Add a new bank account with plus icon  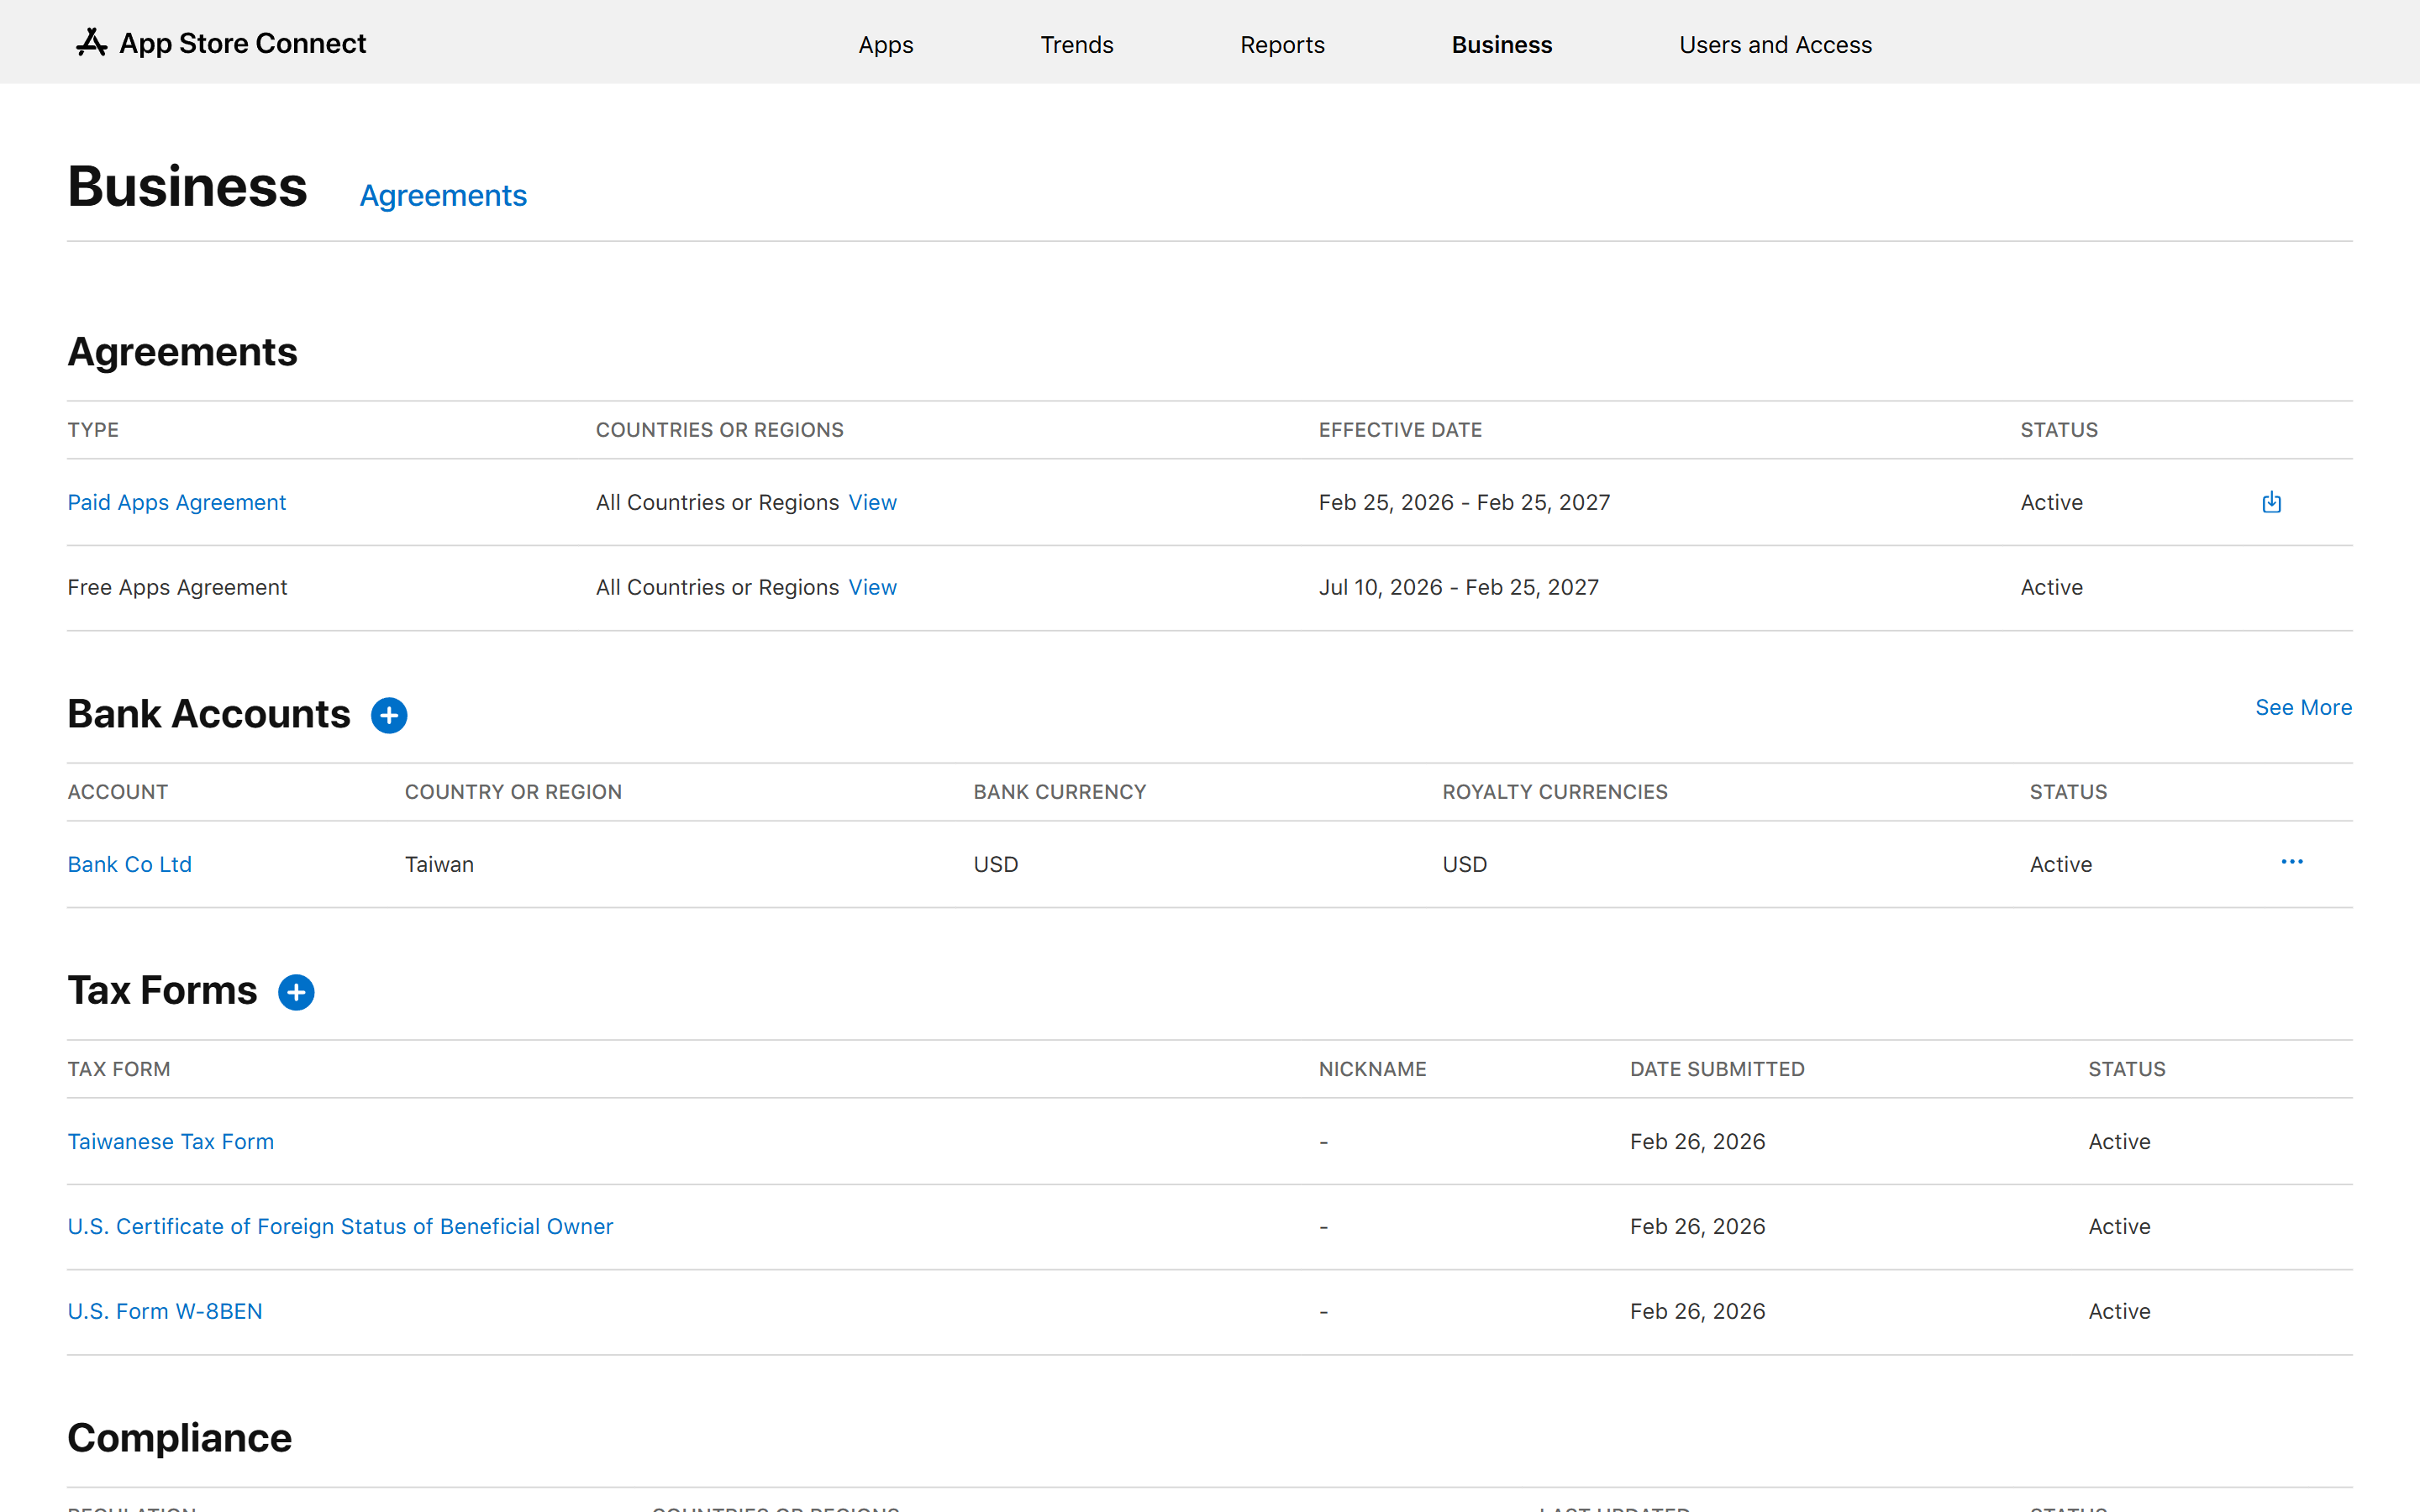coord(389,716)
